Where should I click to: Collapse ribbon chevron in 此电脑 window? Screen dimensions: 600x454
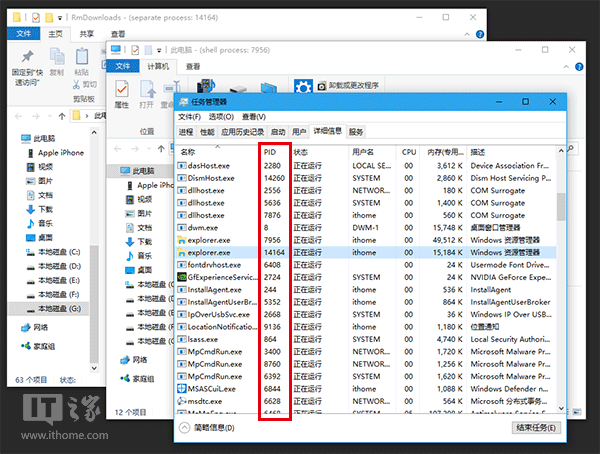pyautogui.click(x=566, y=67)
